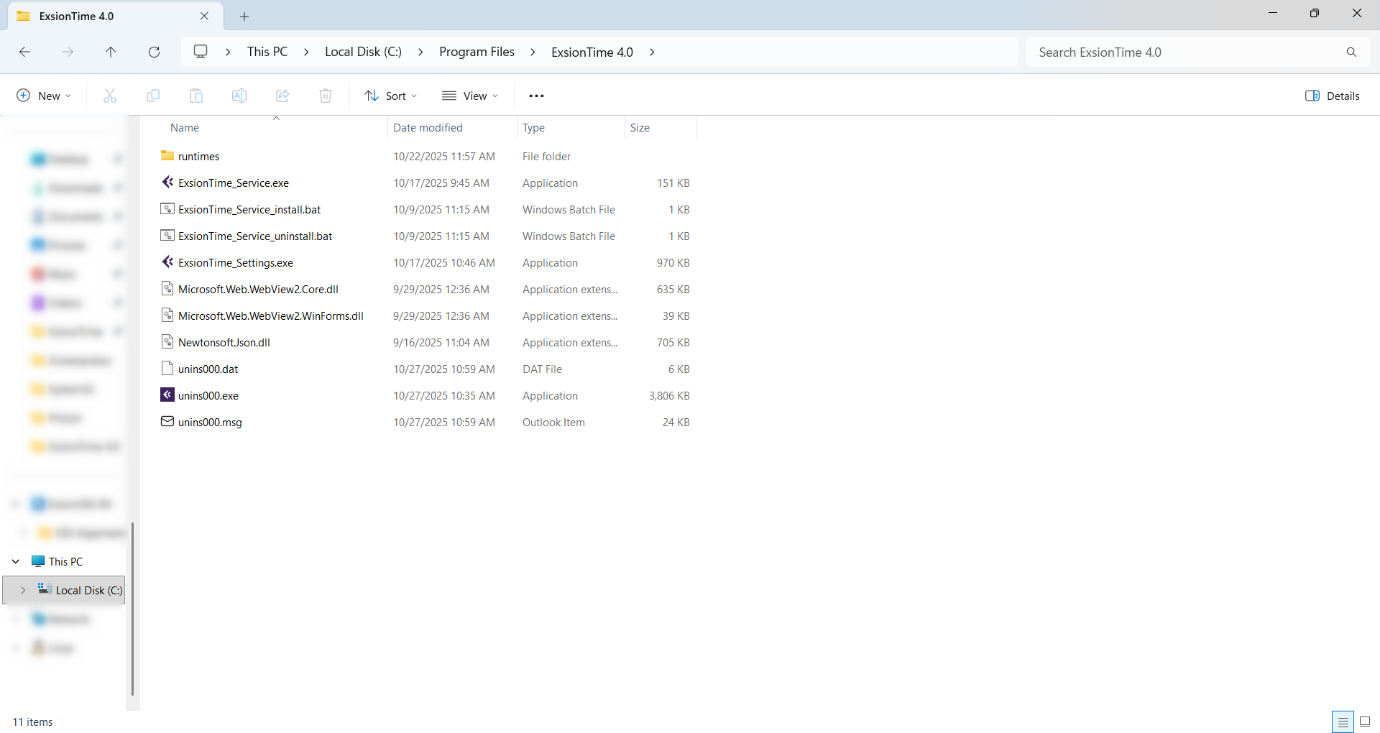Viewport: 1380px width, 733px height.
Task: Select the ExsionTime_Service.exe application icon
Action: pyautogui.click(x=167, y=183)
